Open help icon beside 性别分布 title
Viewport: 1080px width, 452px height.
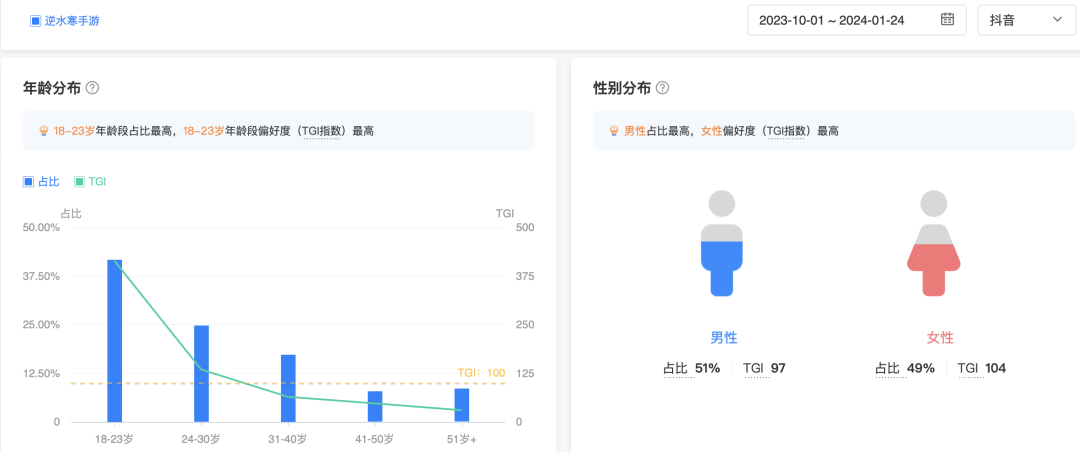pos(662,88)
